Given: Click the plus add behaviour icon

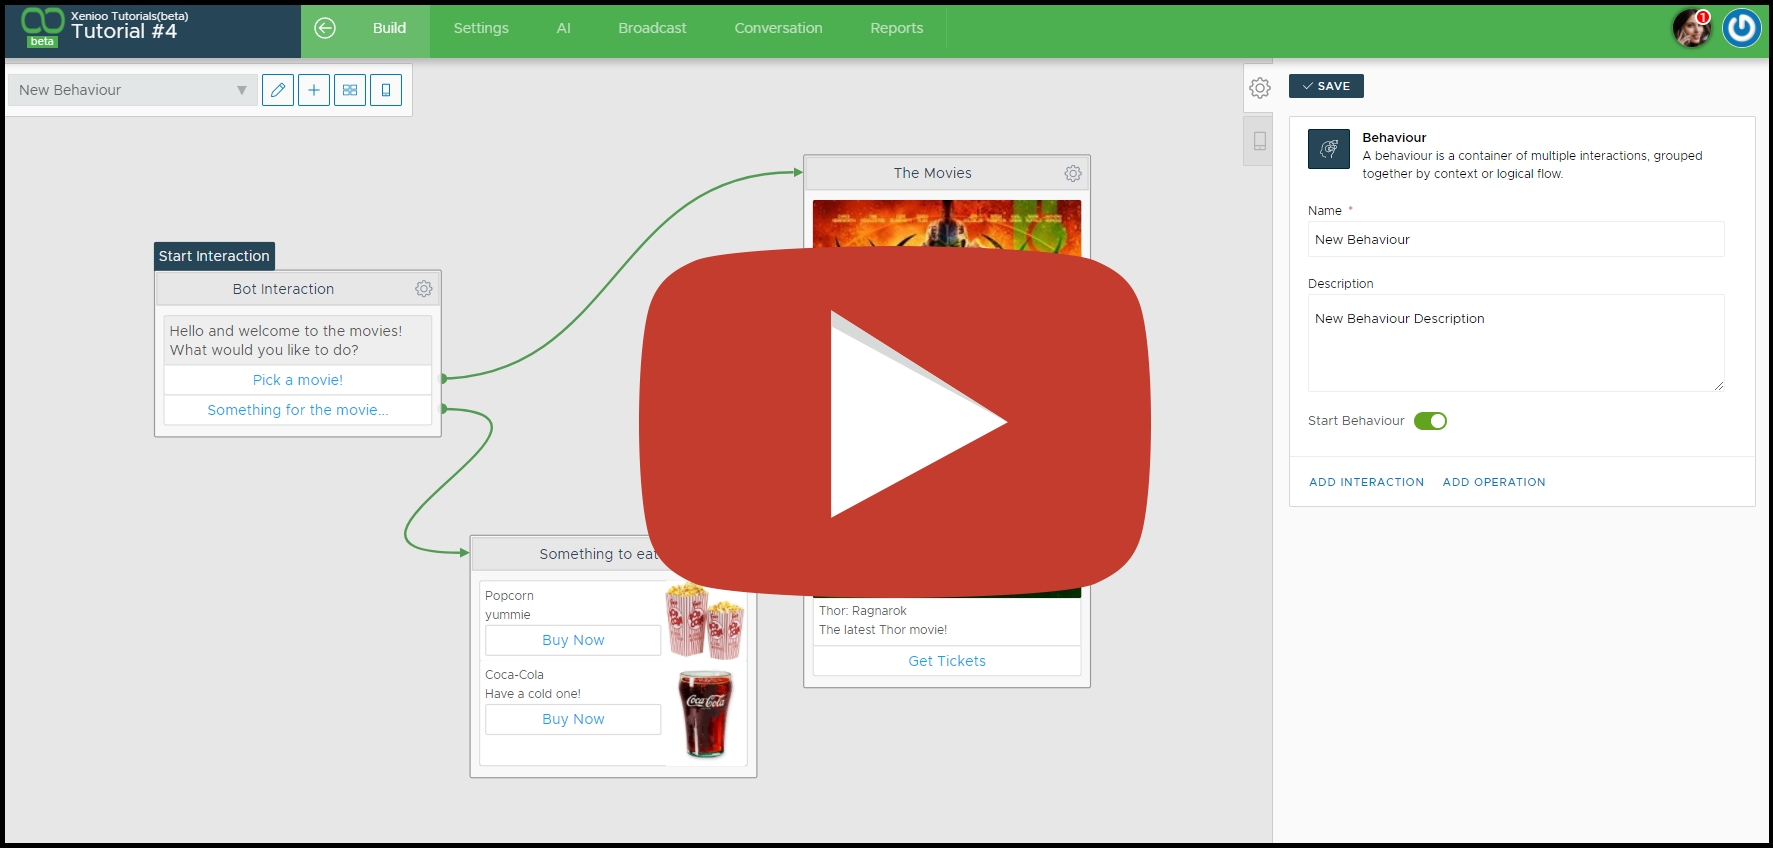Looking at the screenshot, I should (314, 90).
